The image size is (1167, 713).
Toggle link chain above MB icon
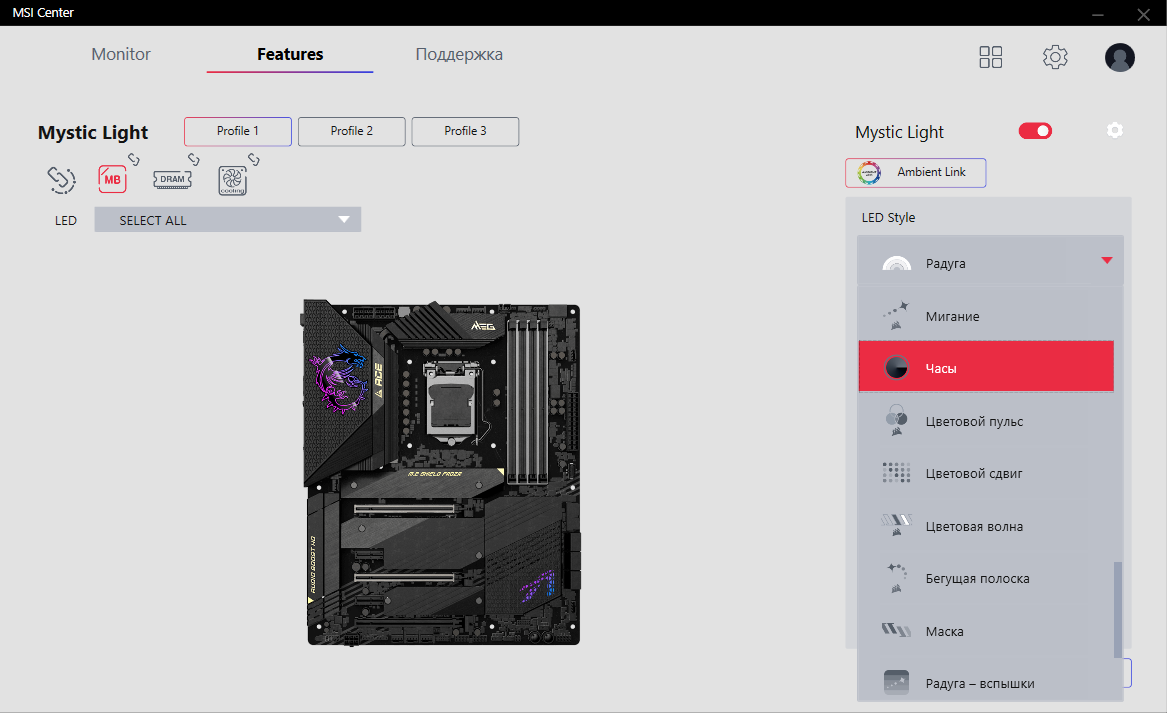coord(134,159)
